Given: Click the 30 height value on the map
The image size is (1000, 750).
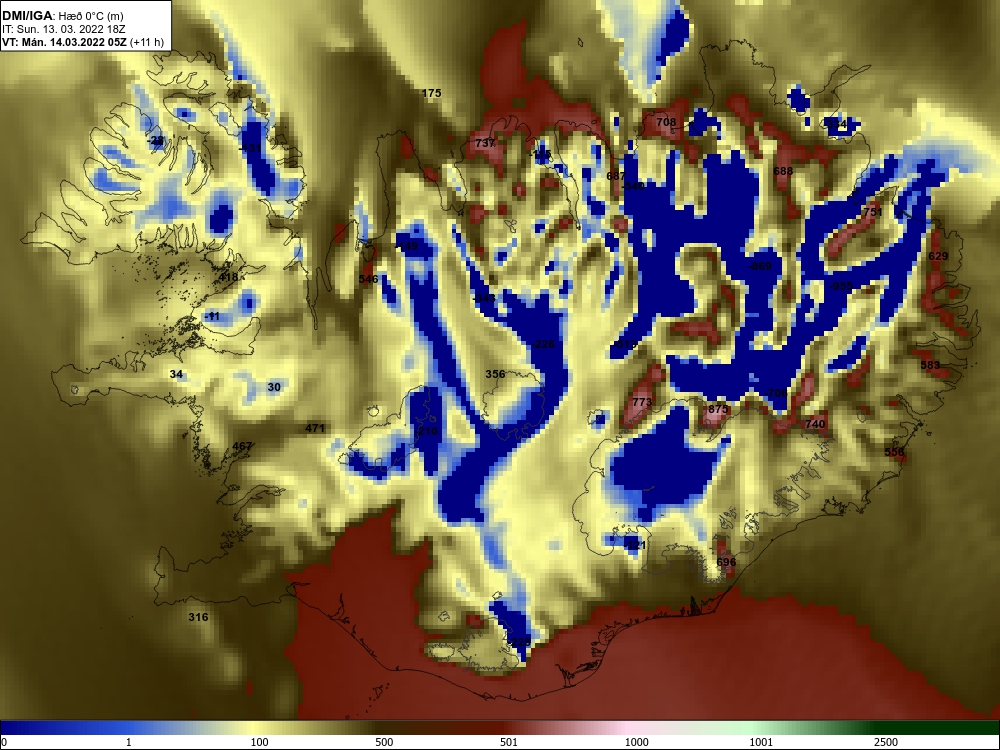Looking at the screenshot, I should click(274, 387).
